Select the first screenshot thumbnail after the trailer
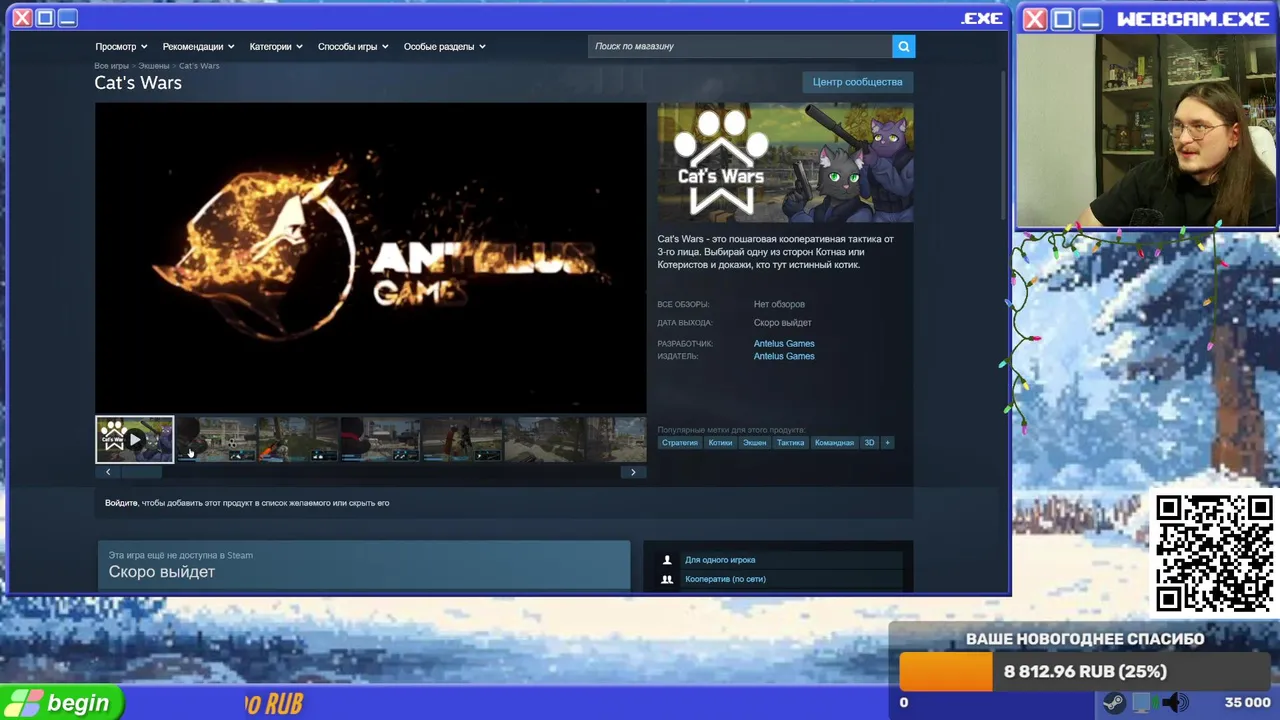This screenshot has width=1280, height=720. [216, 439]
